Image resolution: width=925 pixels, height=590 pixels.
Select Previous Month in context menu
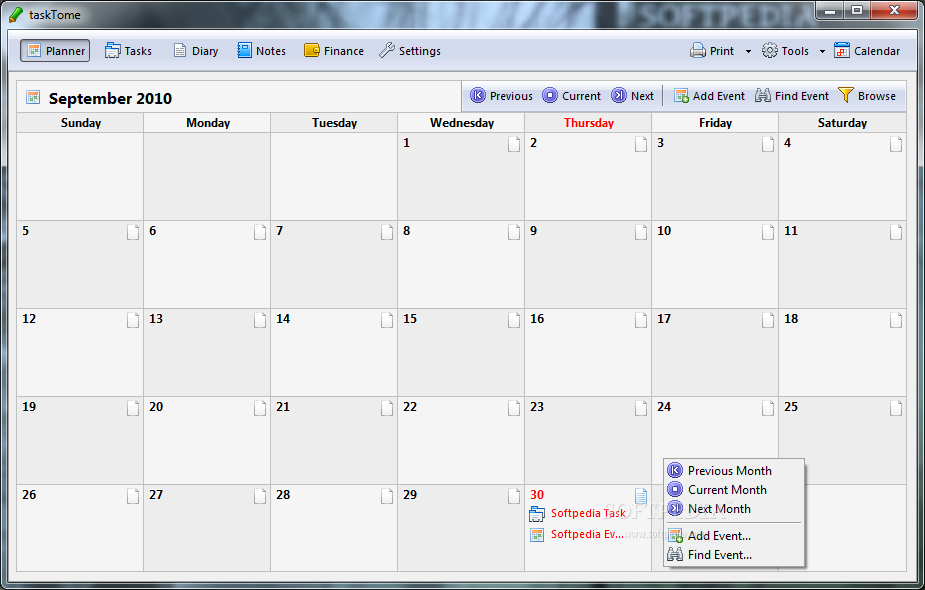click(734, 470)
